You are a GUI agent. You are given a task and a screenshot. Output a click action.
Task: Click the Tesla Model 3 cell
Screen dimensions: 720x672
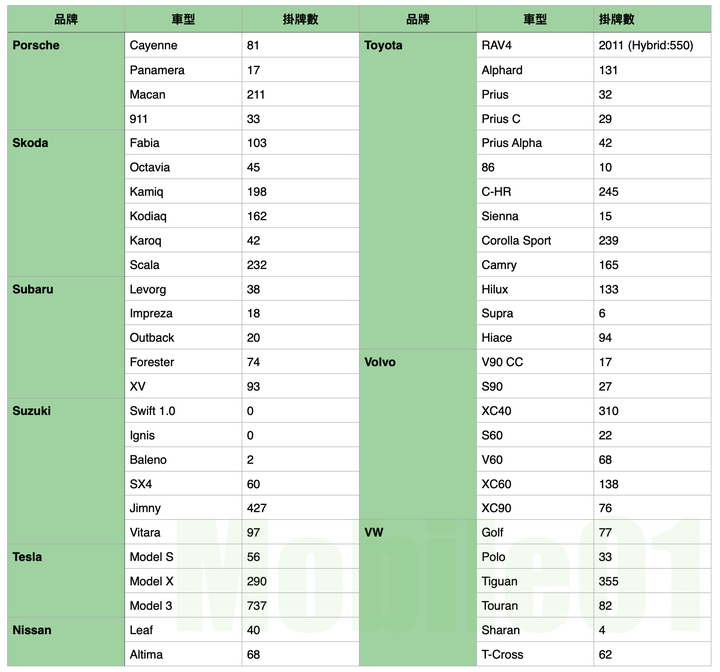183,605
